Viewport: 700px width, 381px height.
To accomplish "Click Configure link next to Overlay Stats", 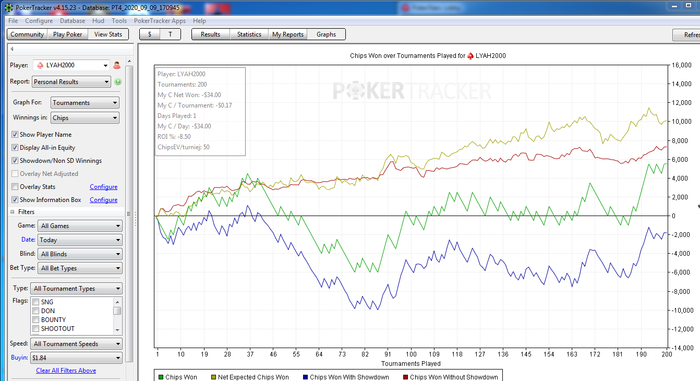I will point(104,187).
